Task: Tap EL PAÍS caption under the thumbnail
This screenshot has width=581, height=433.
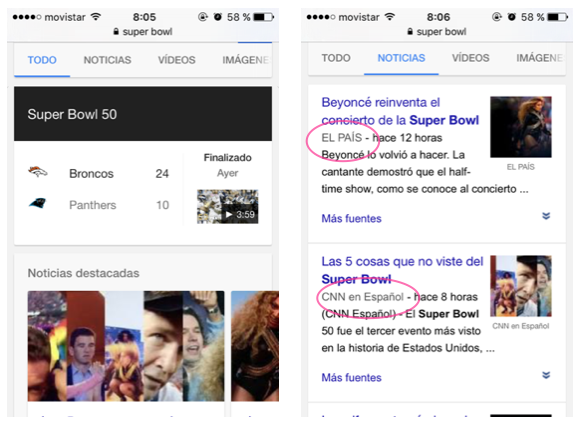Action: [521, 167]
